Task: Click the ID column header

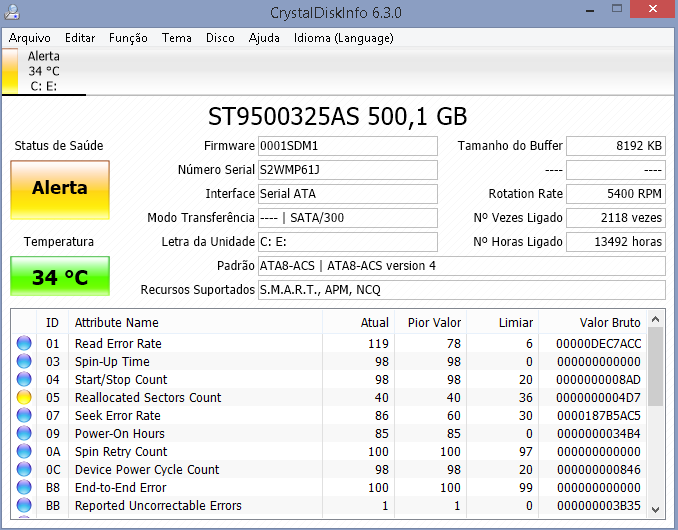Action: 52,322
